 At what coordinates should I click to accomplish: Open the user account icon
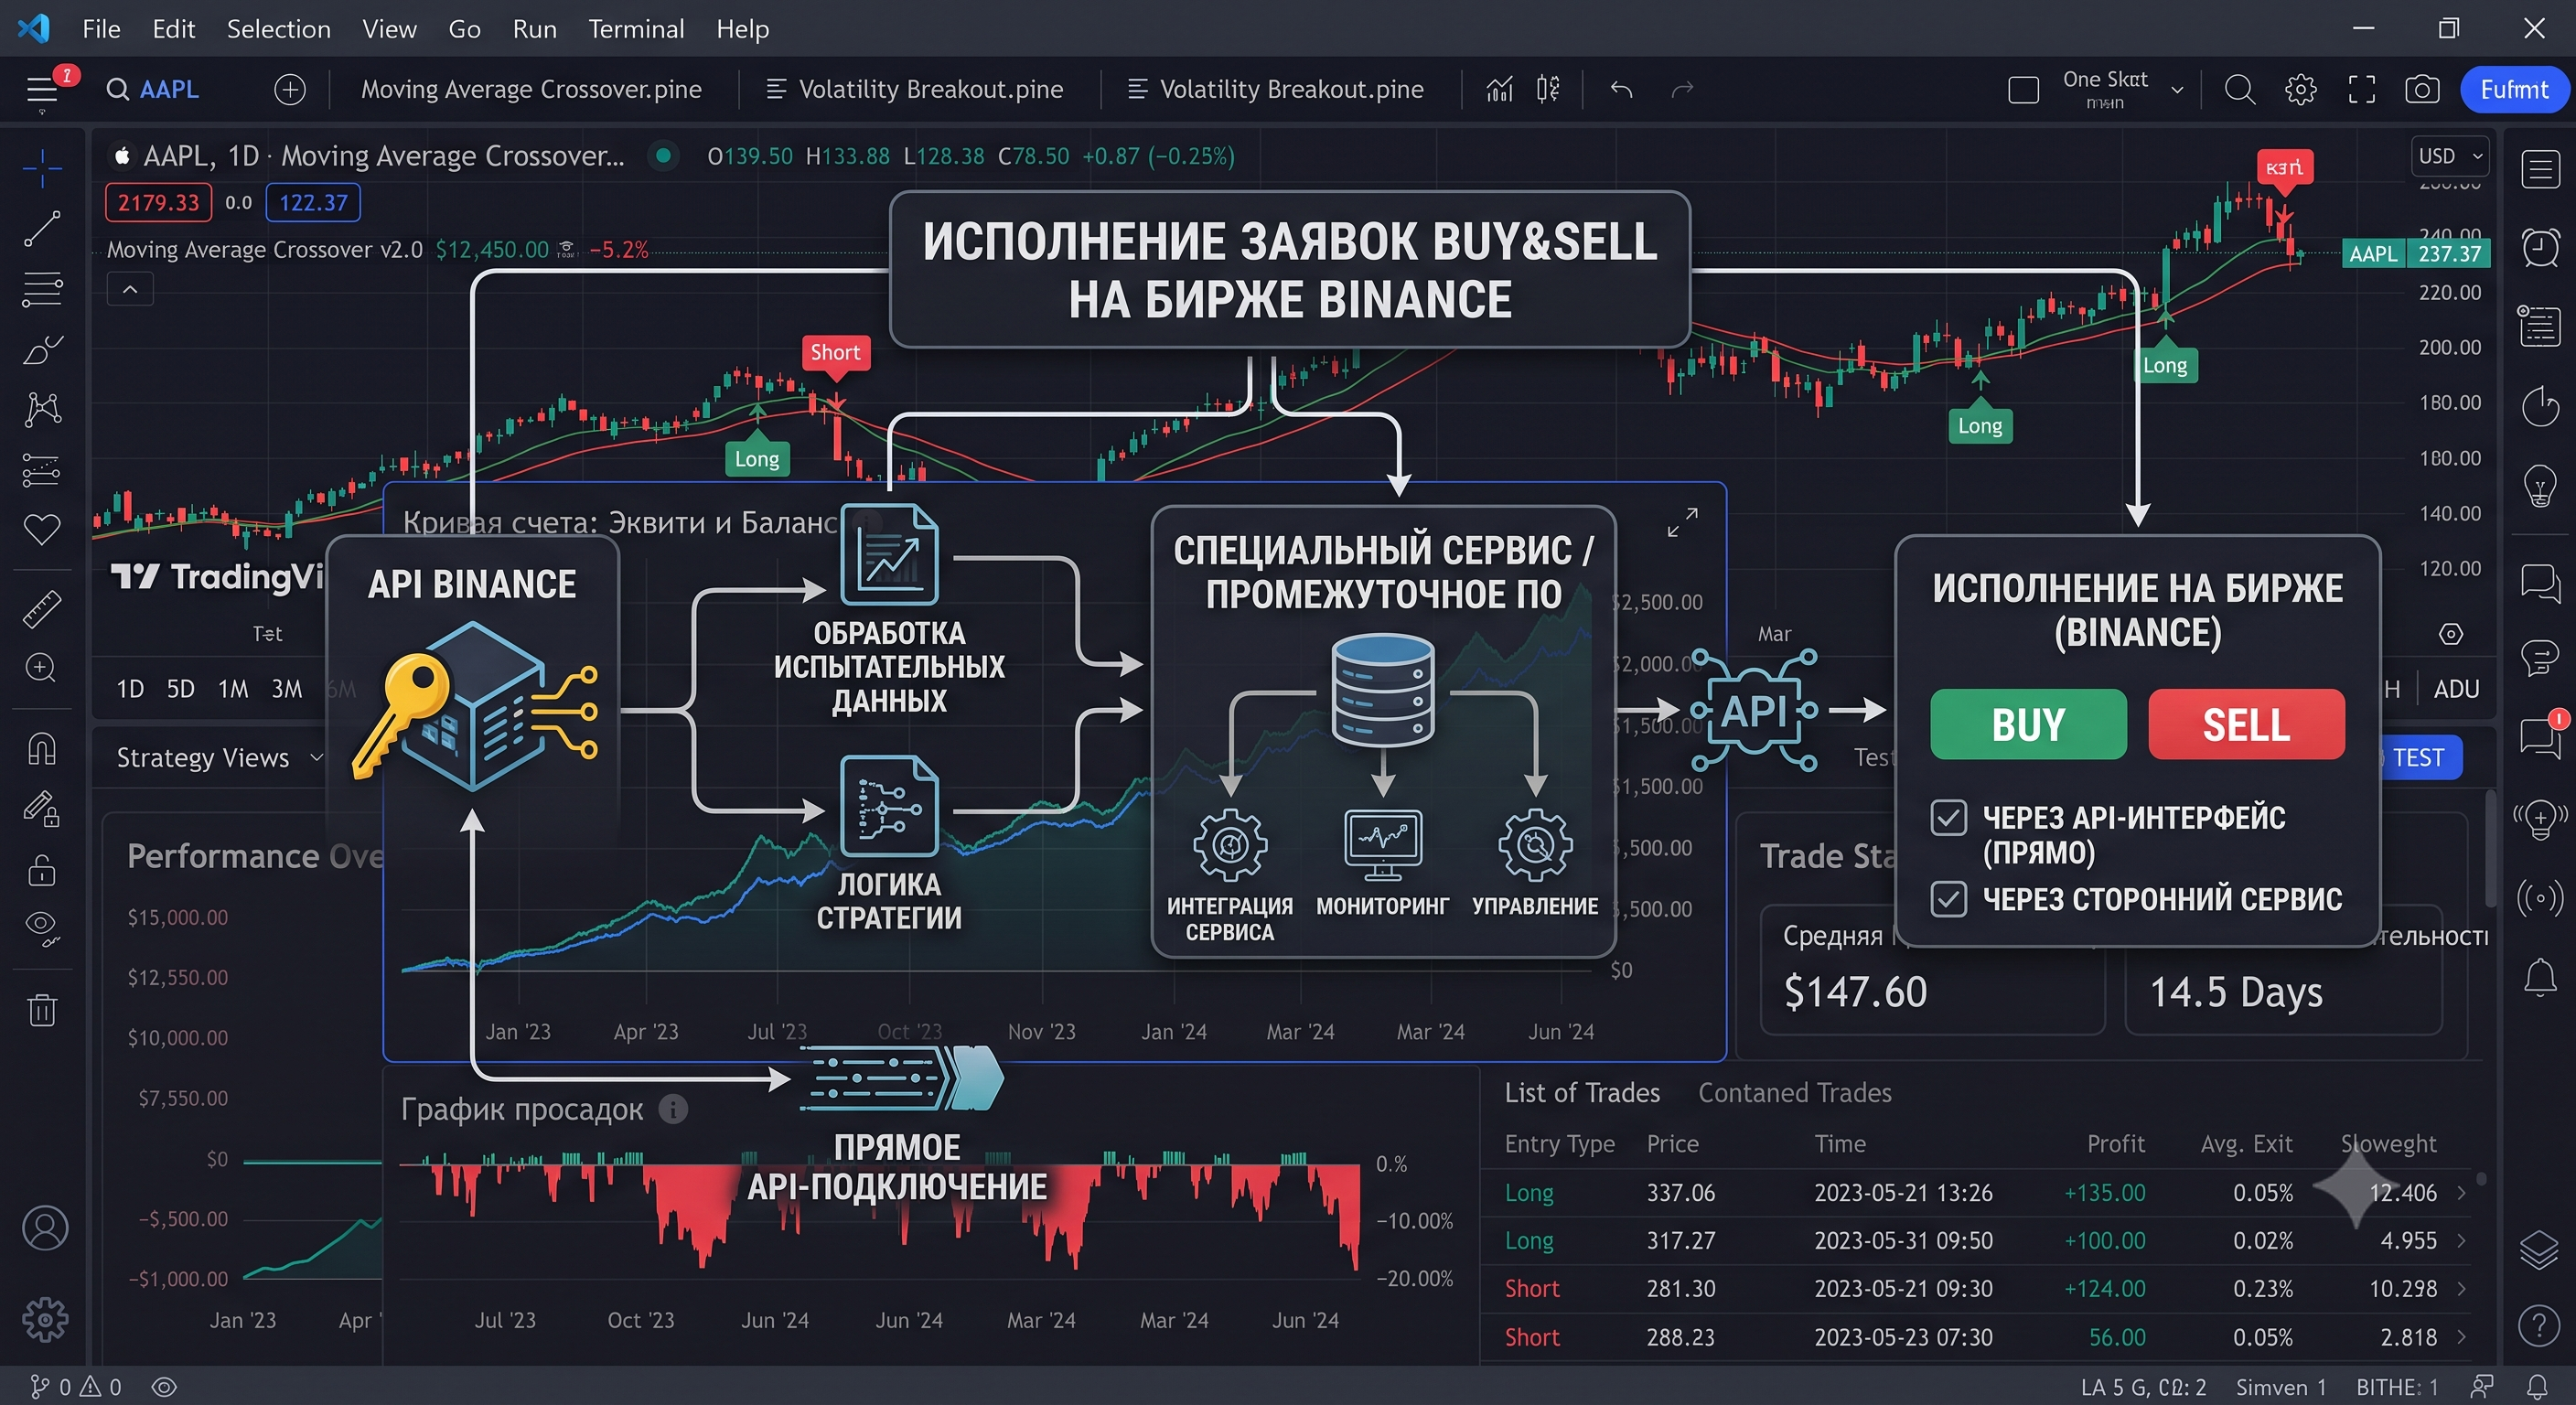tap(45, 1227)
